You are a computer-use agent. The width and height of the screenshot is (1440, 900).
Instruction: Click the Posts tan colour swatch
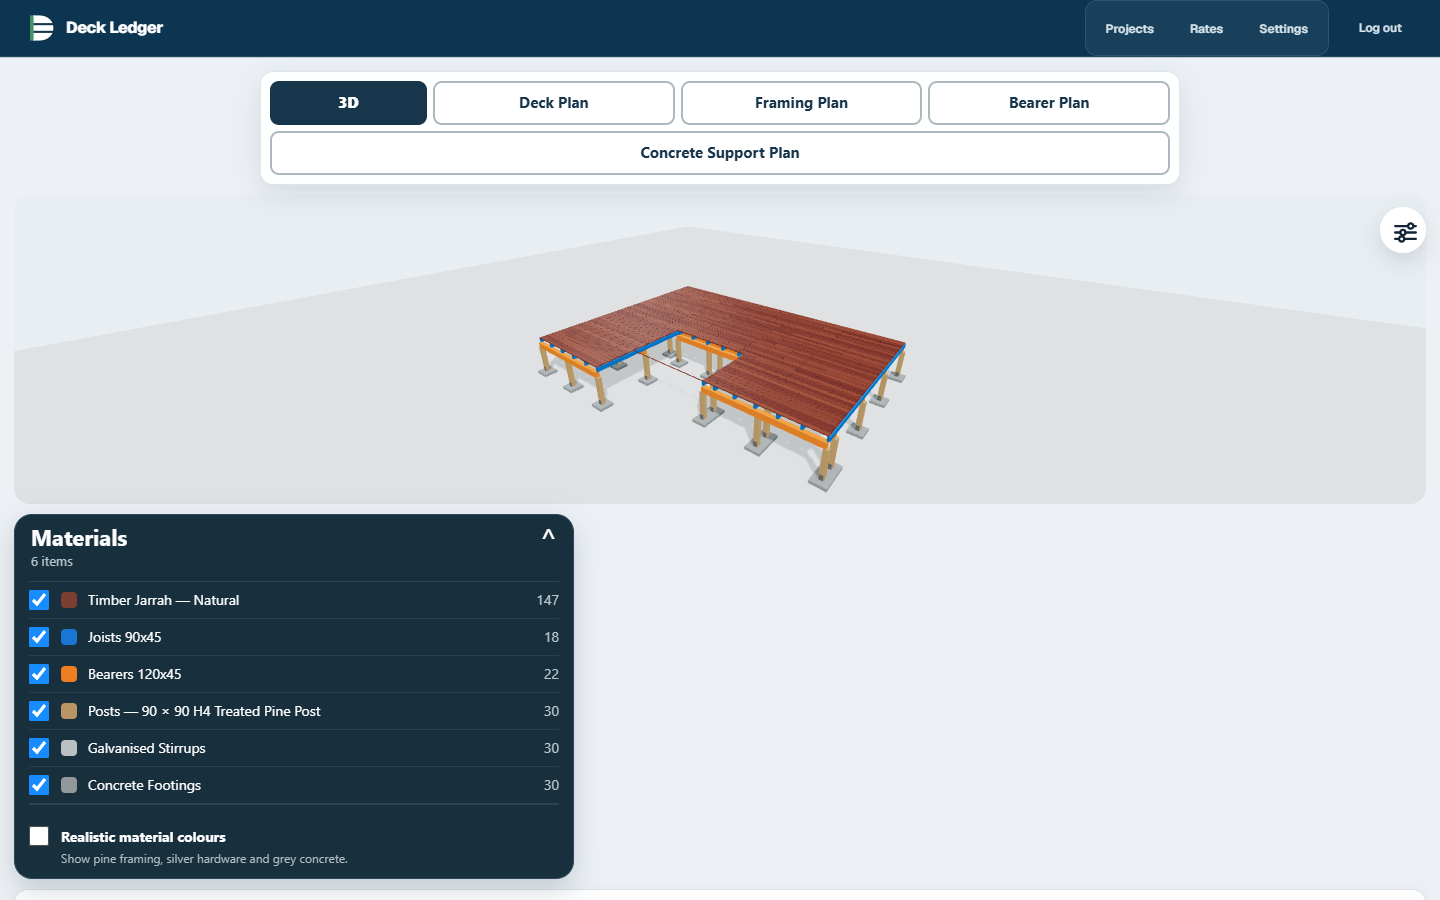pos(69,711)
